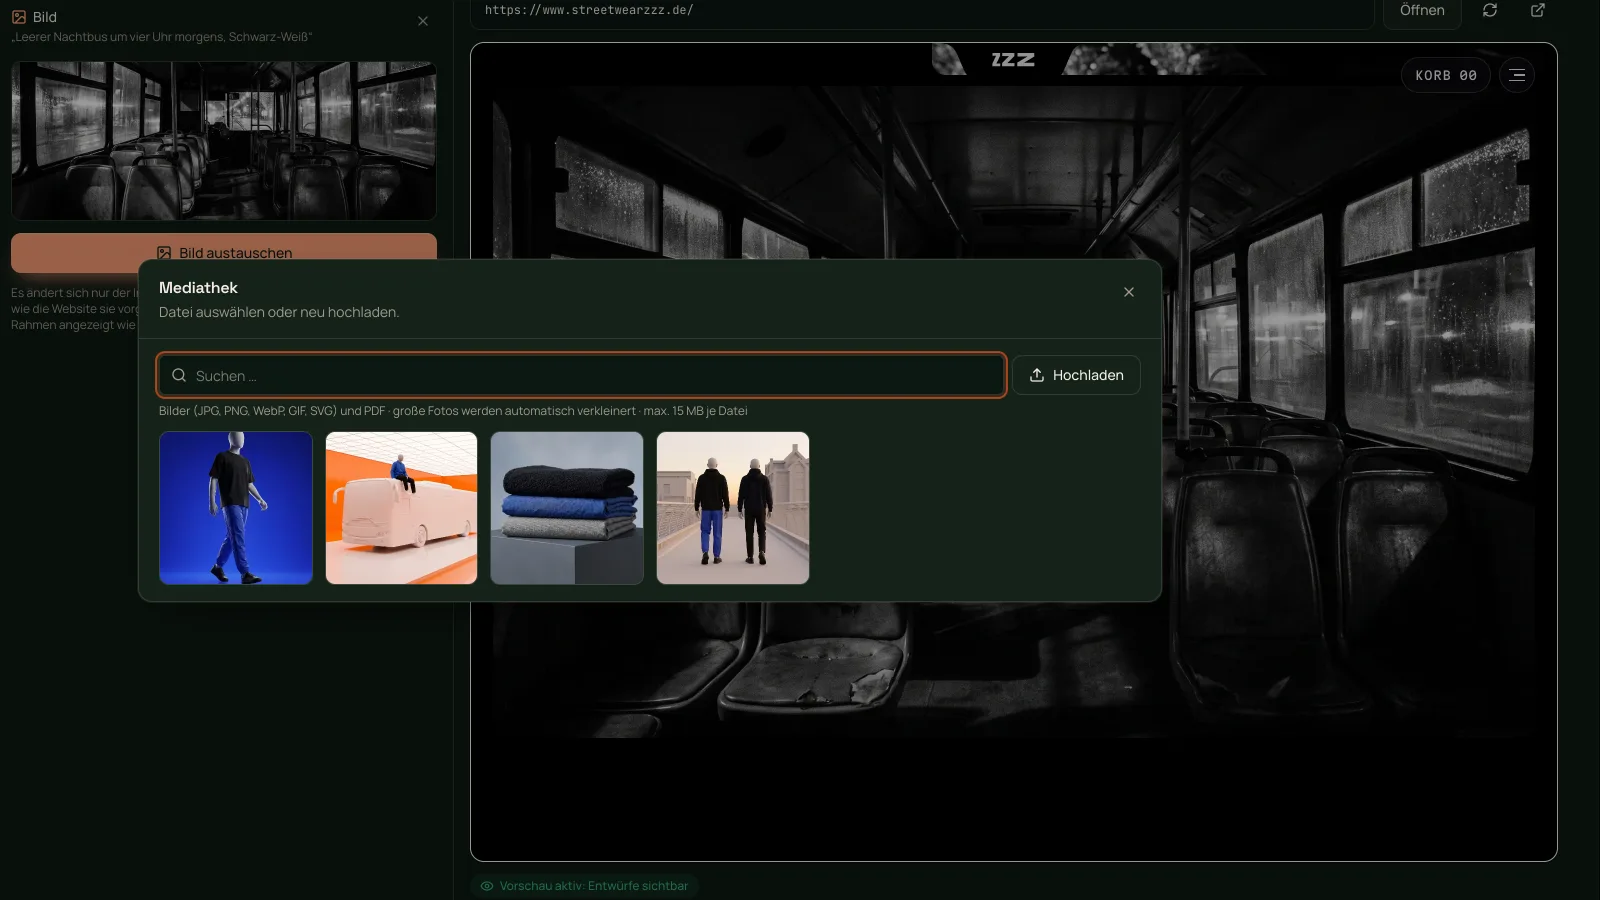
Task: Click the eye icon in Vorschau status
Action: pos(487,886)
